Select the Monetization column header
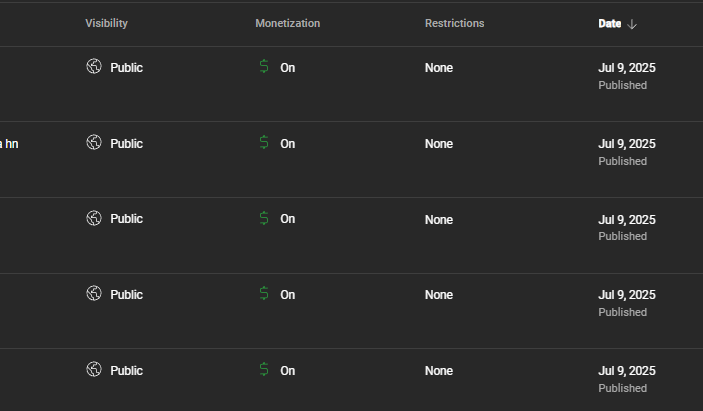Screen dimensions: 703x411 pos(287,23)
